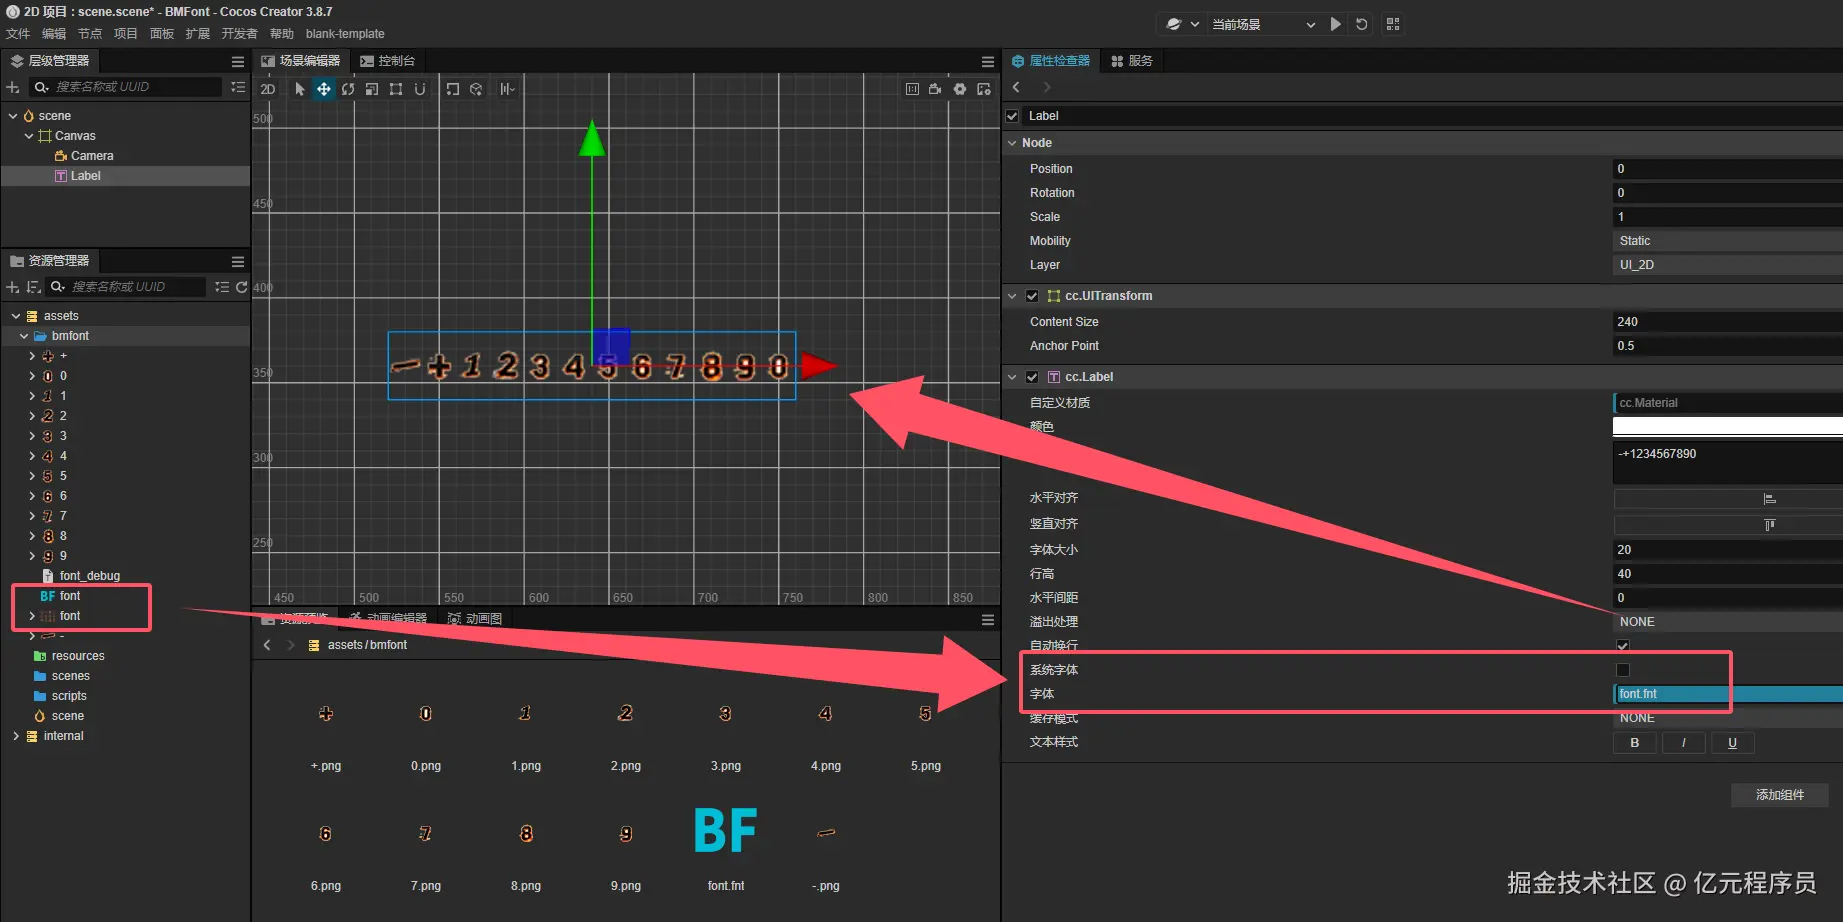Open the 编辑 menu
The width and height of the screenshot is (1843, 922).
point(54,34)
